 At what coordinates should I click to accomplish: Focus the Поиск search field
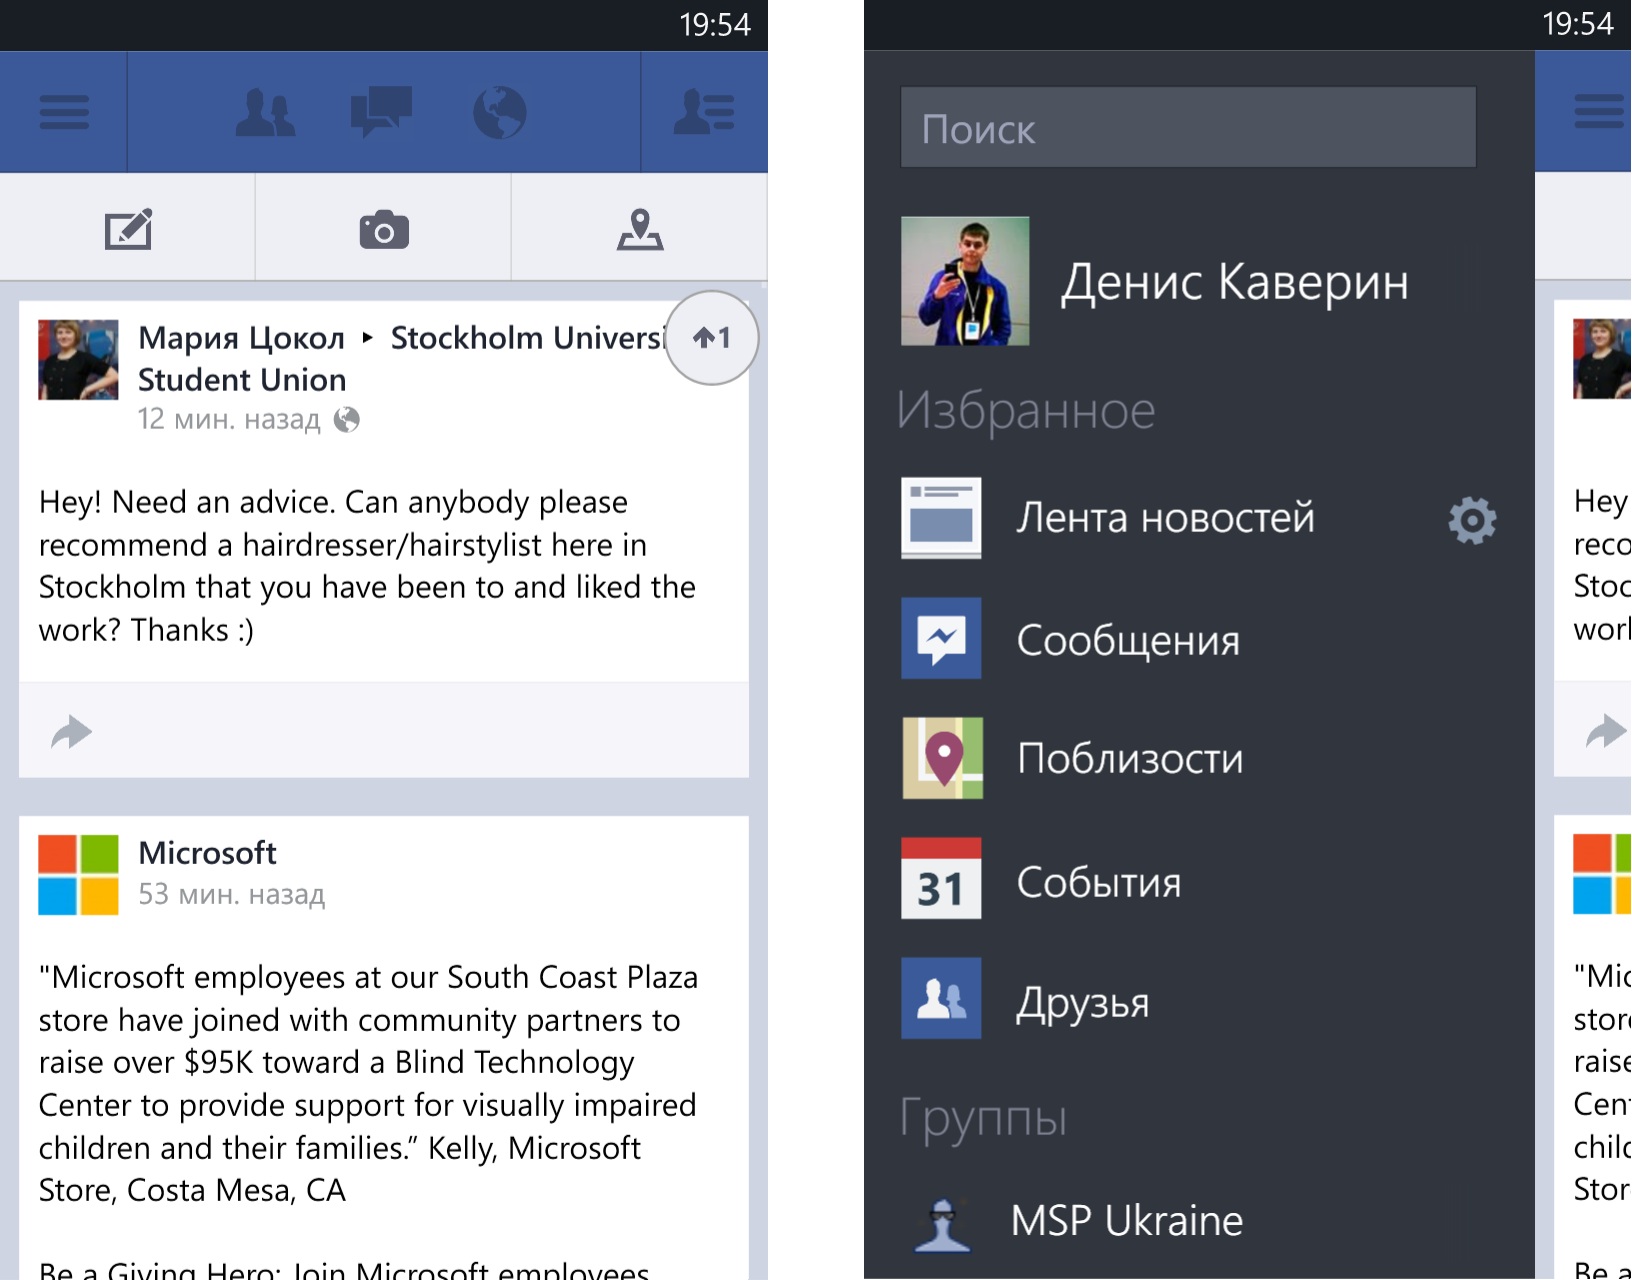[1188, 128]
